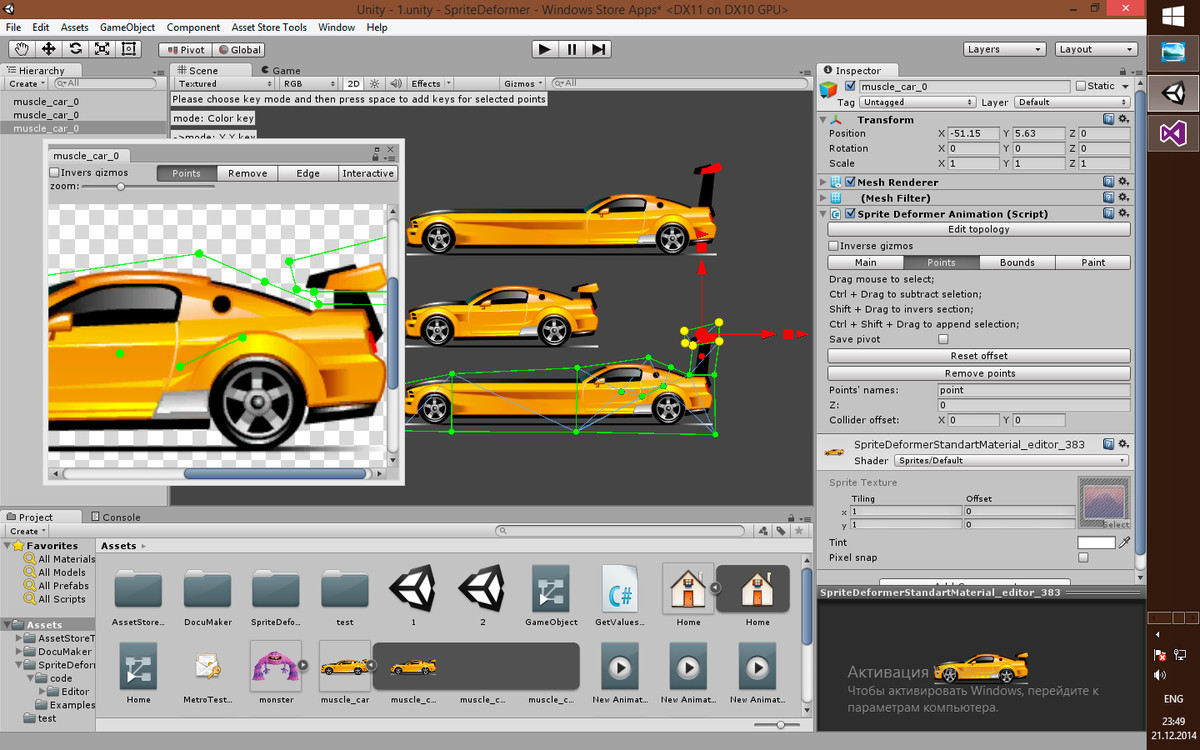The width and height of the screenshot is (1200, 750).
Task: Open Transform component gear menu
Action: click(x=1124, y=119)
